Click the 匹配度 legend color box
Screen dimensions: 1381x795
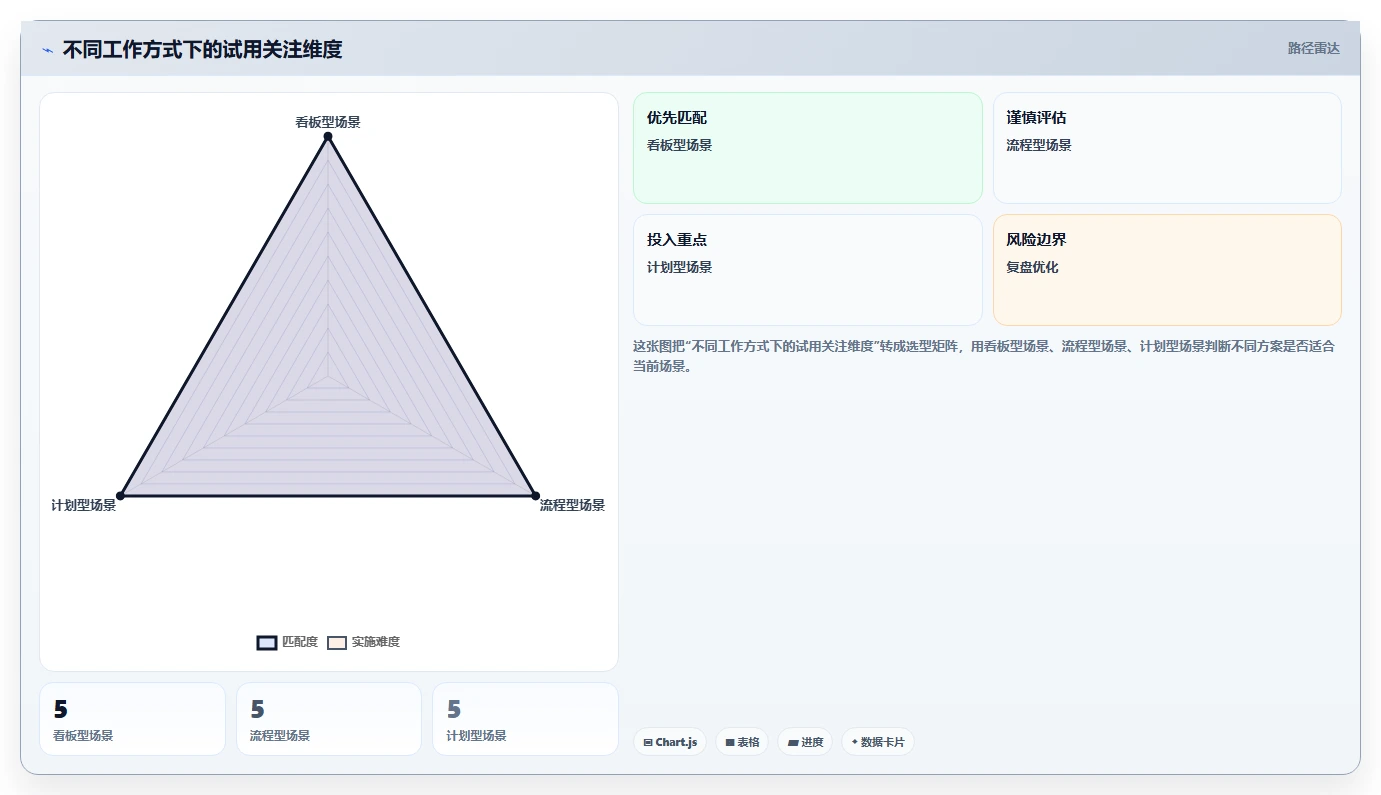tap(267, 643)
